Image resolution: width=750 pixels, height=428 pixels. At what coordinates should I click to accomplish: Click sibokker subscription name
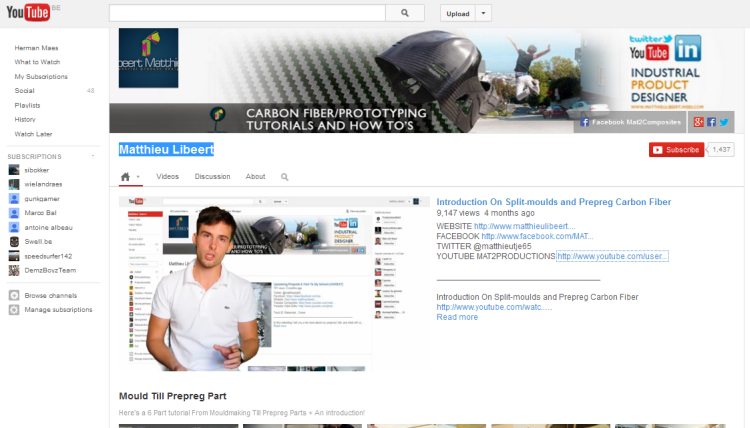point(37,170)
